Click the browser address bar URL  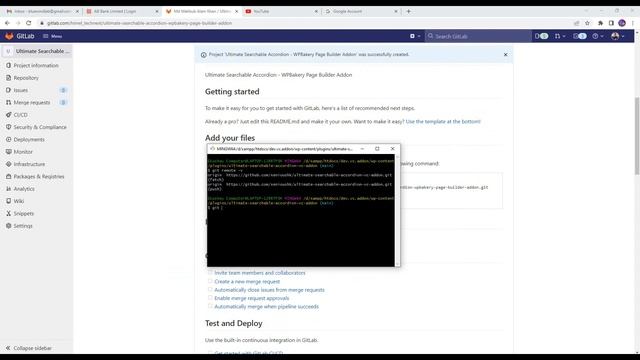(x=139, y=23)
